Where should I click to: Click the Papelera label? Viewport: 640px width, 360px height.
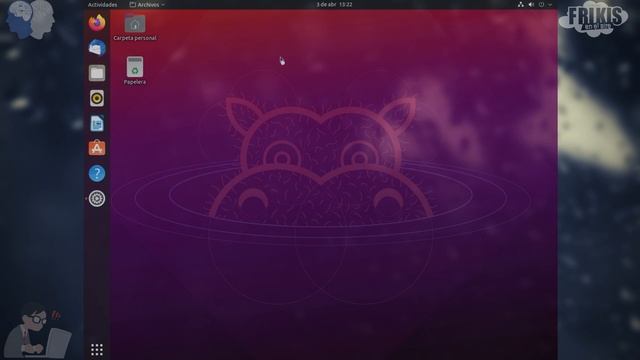pyautogui.click(x=135, y=82)
